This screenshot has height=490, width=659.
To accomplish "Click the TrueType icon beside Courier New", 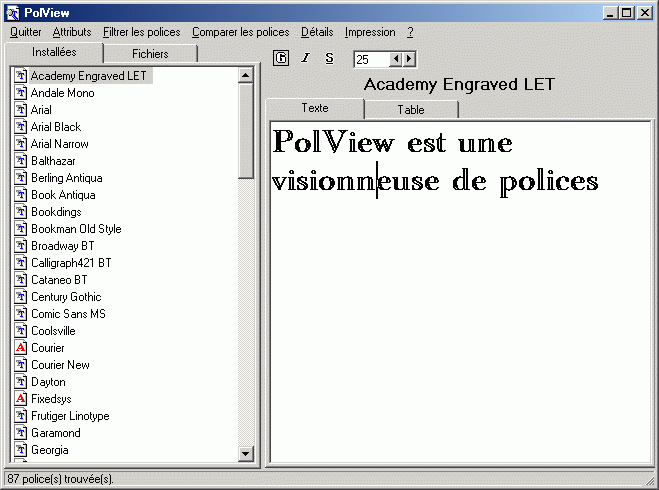I will tap(21, 365).
